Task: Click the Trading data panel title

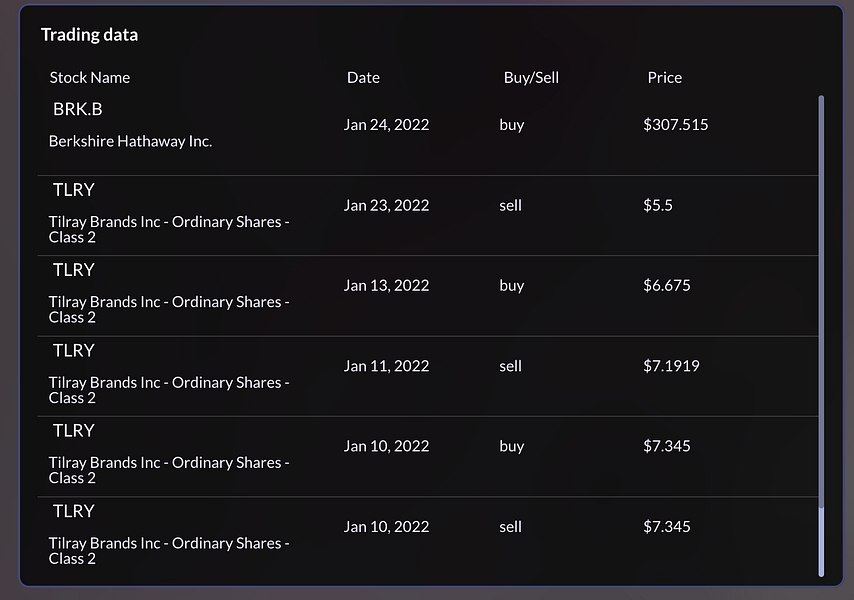Action: coord(89,35)
